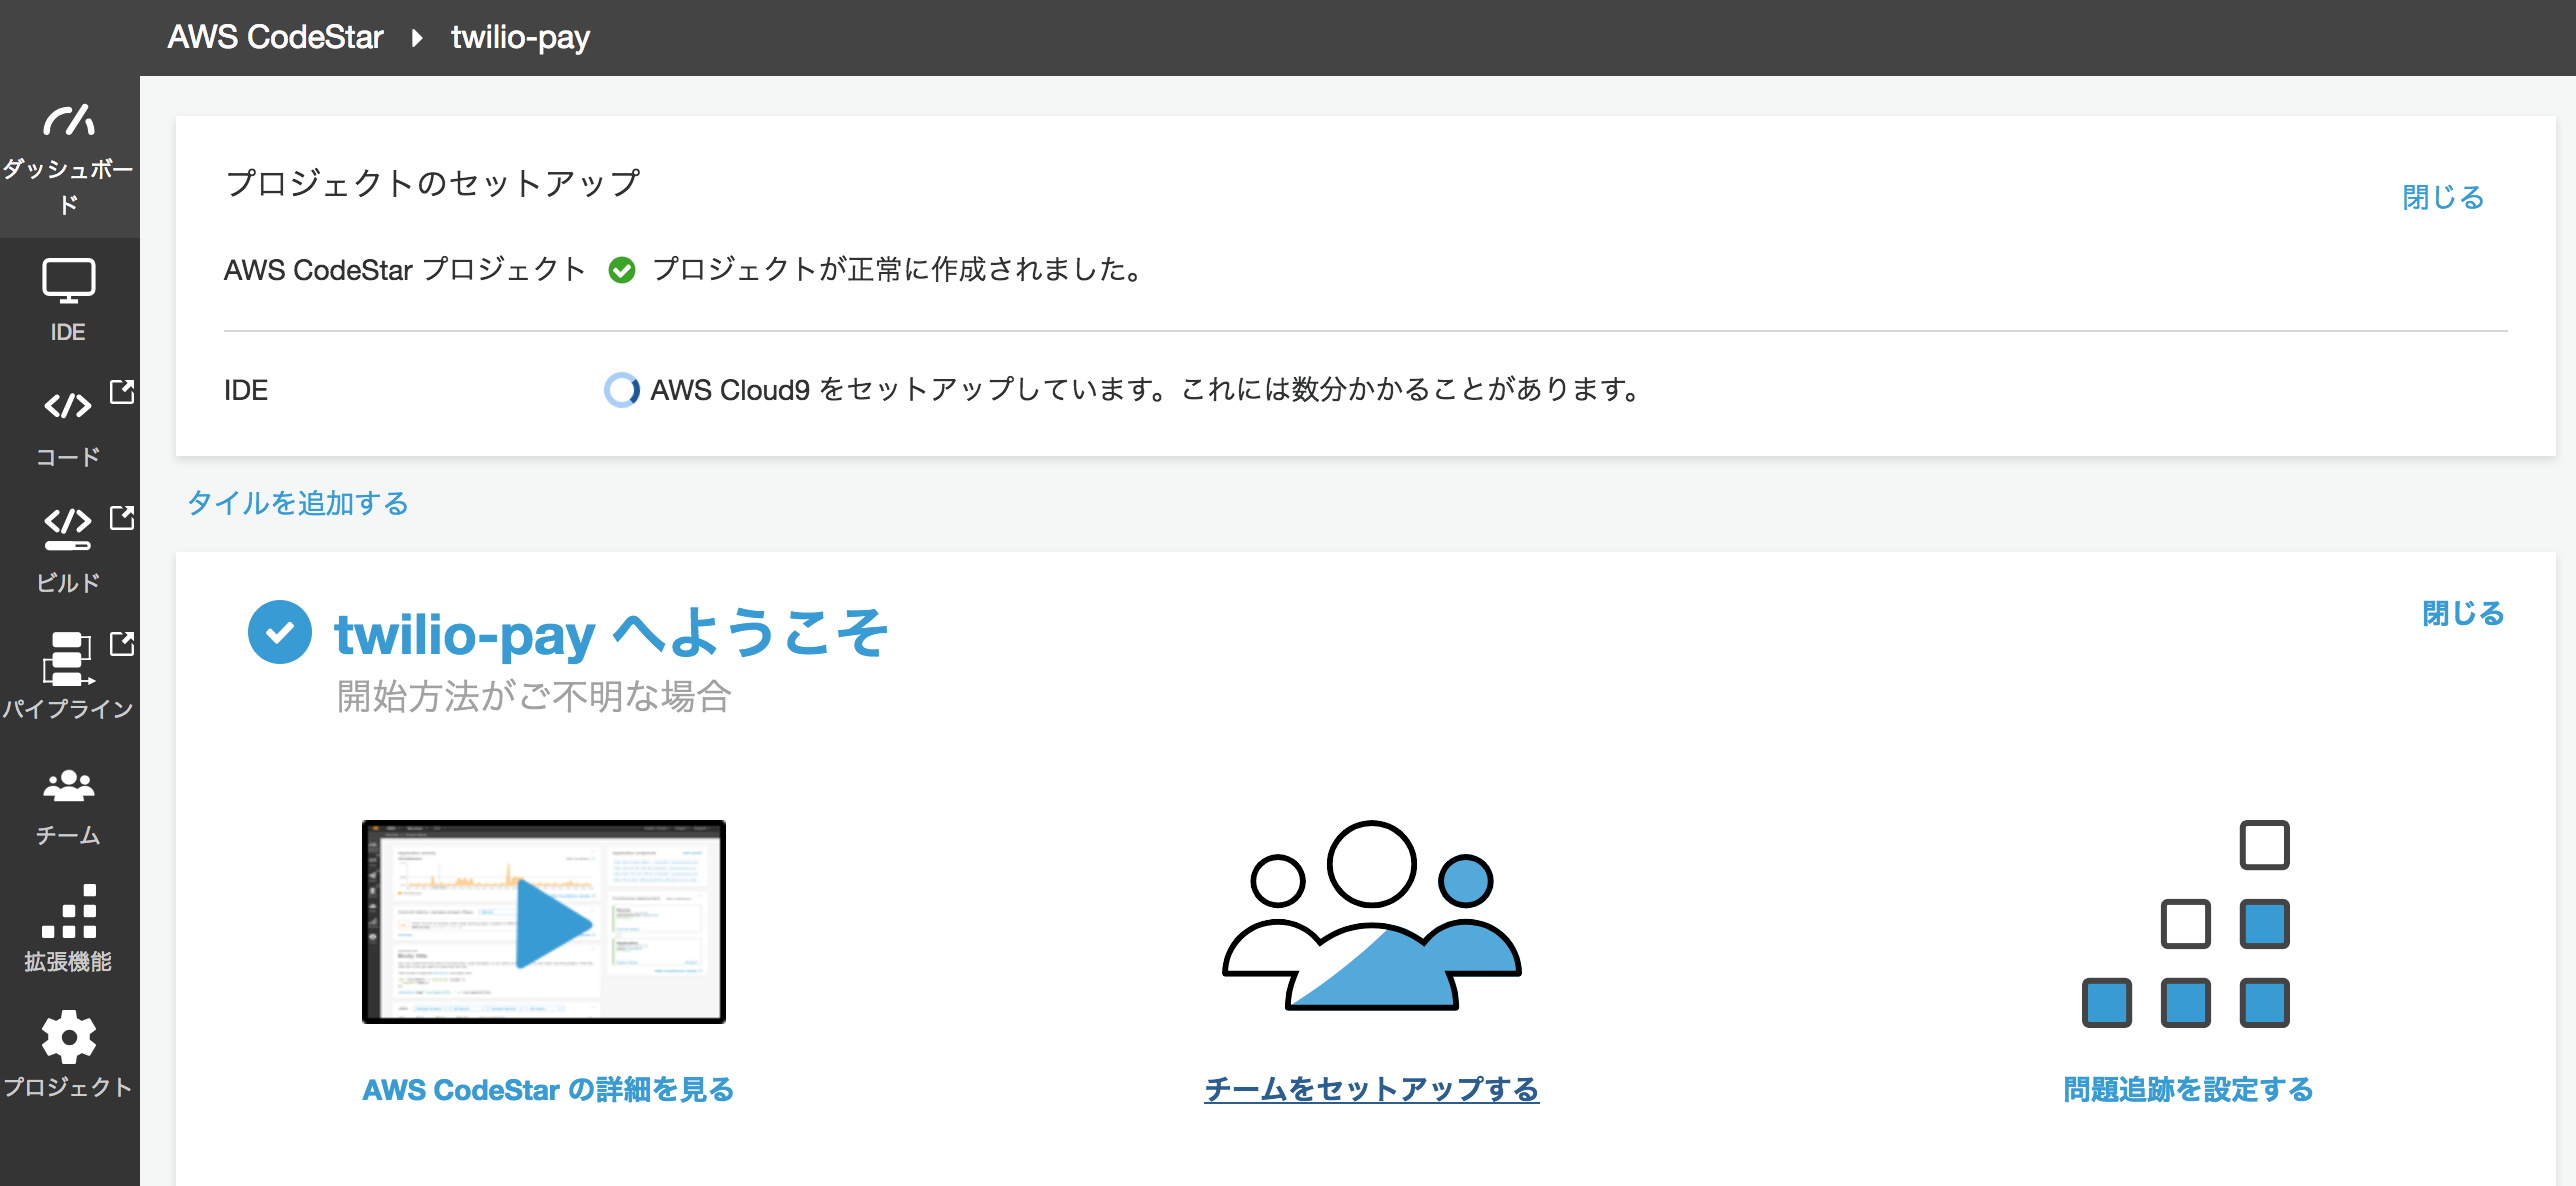Open the IDE monitor icon in sidebar
2576x1186 pixels.
(x=69, y=281)
